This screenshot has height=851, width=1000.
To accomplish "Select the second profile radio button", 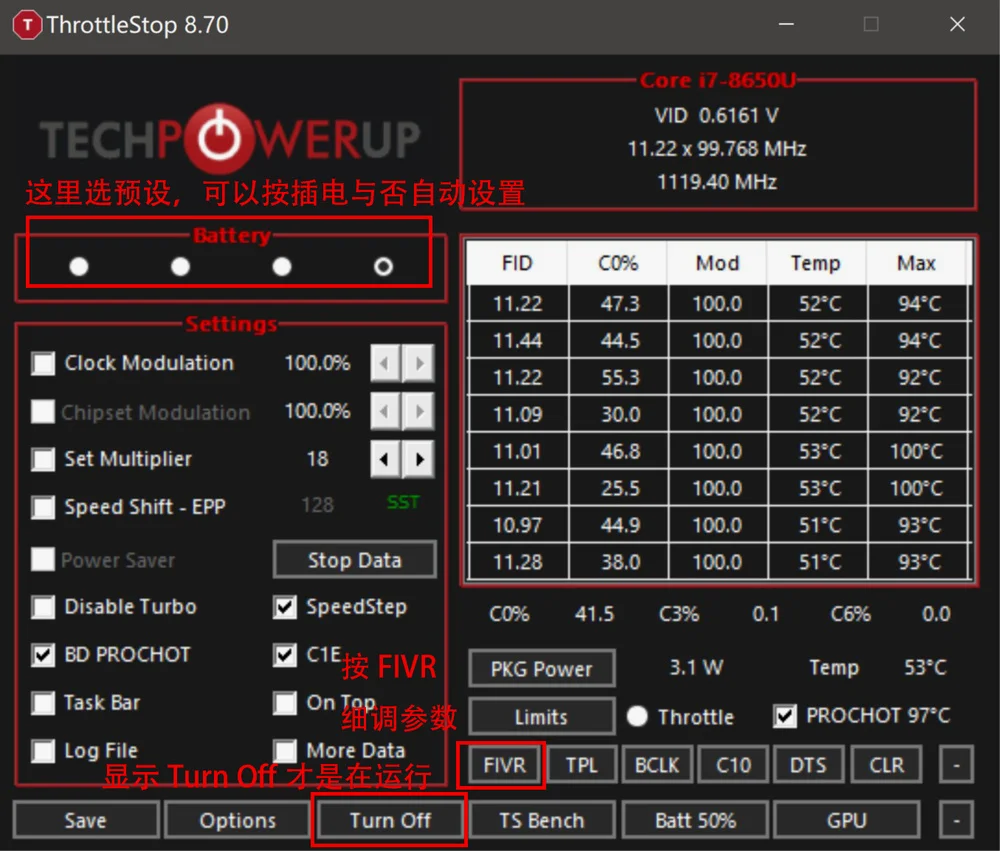I will [x=180, y=266].
